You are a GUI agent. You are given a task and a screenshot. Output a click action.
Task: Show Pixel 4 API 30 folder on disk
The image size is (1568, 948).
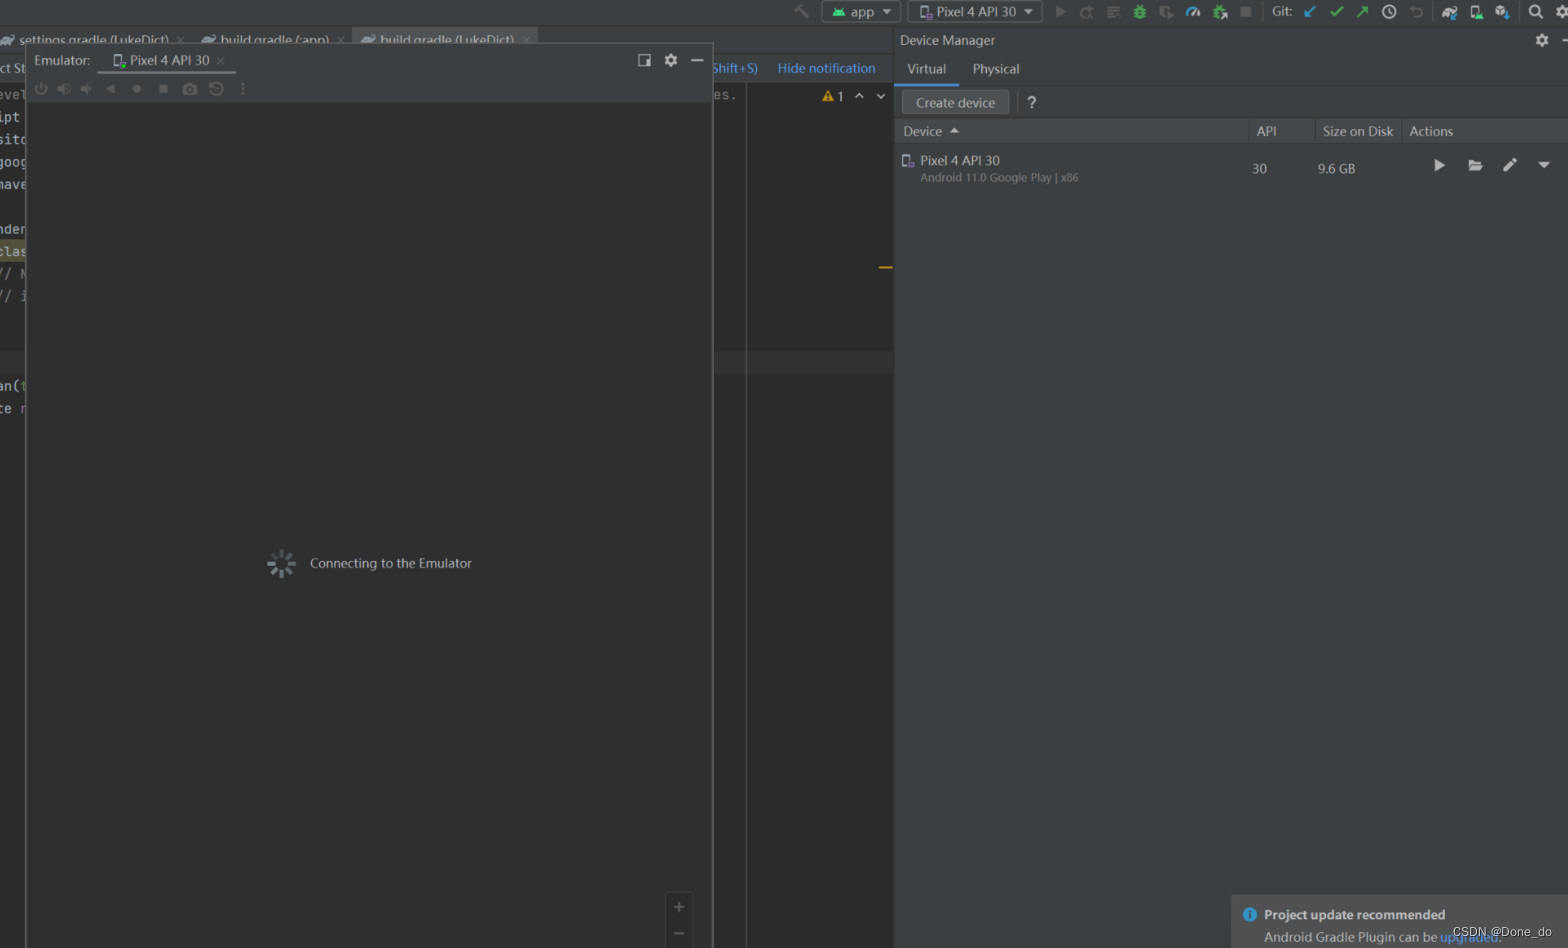pos(1475,165)
